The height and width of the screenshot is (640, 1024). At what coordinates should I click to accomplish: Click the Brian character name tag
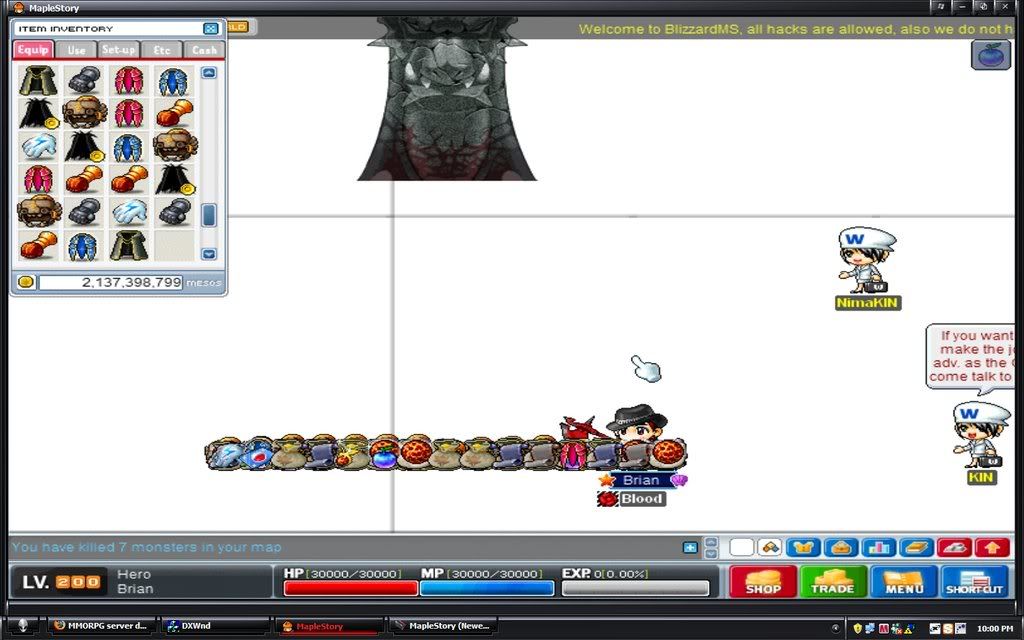[640, 480]
